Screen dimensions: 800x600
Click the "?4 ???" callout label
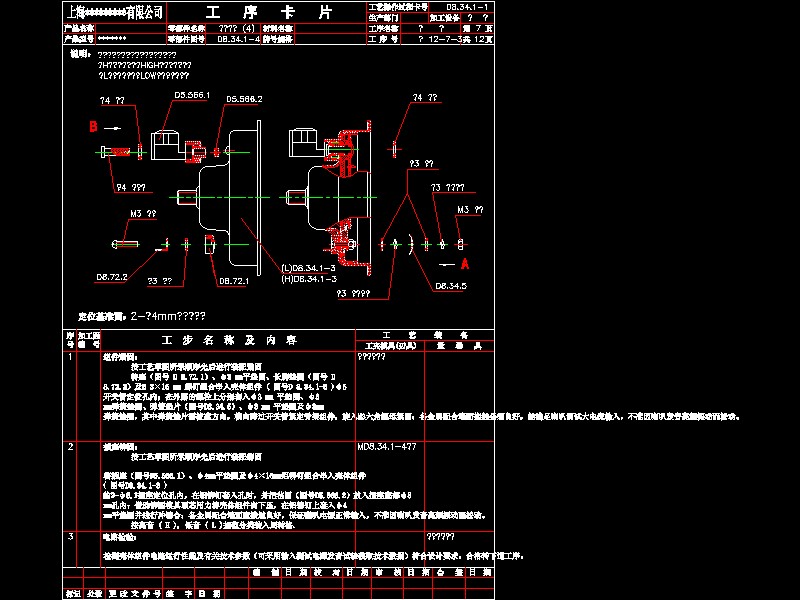pyautogui.click(x=131, y=188)
